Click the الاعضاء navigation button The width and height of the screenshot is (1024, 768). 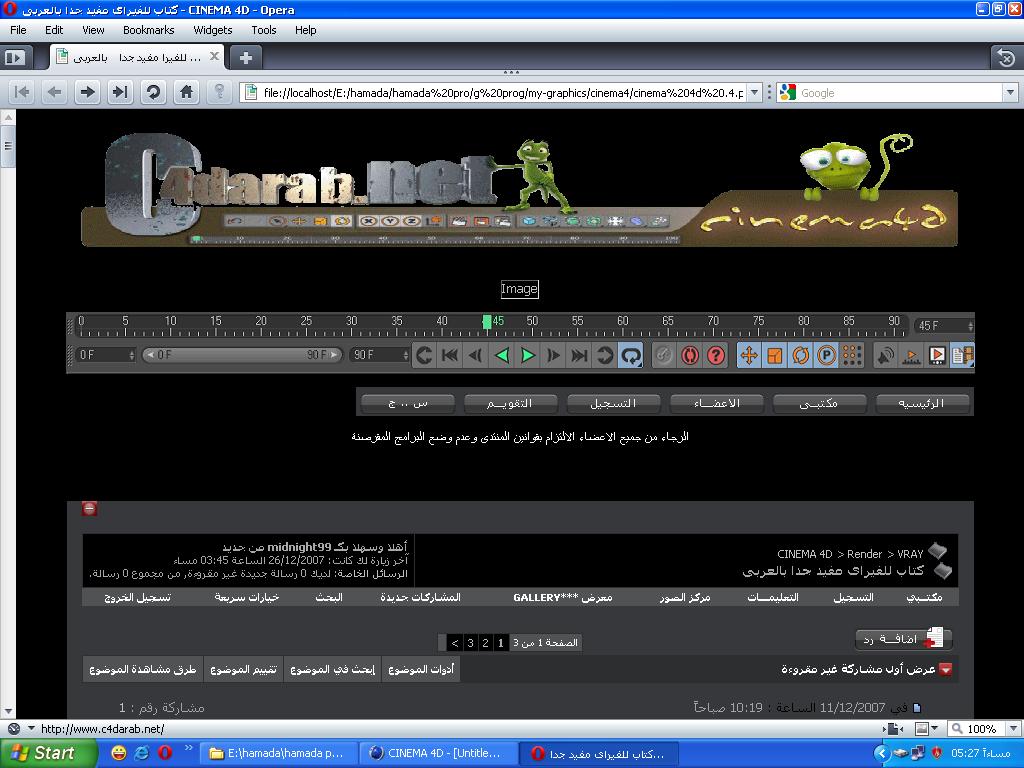[x=716, y=403]
